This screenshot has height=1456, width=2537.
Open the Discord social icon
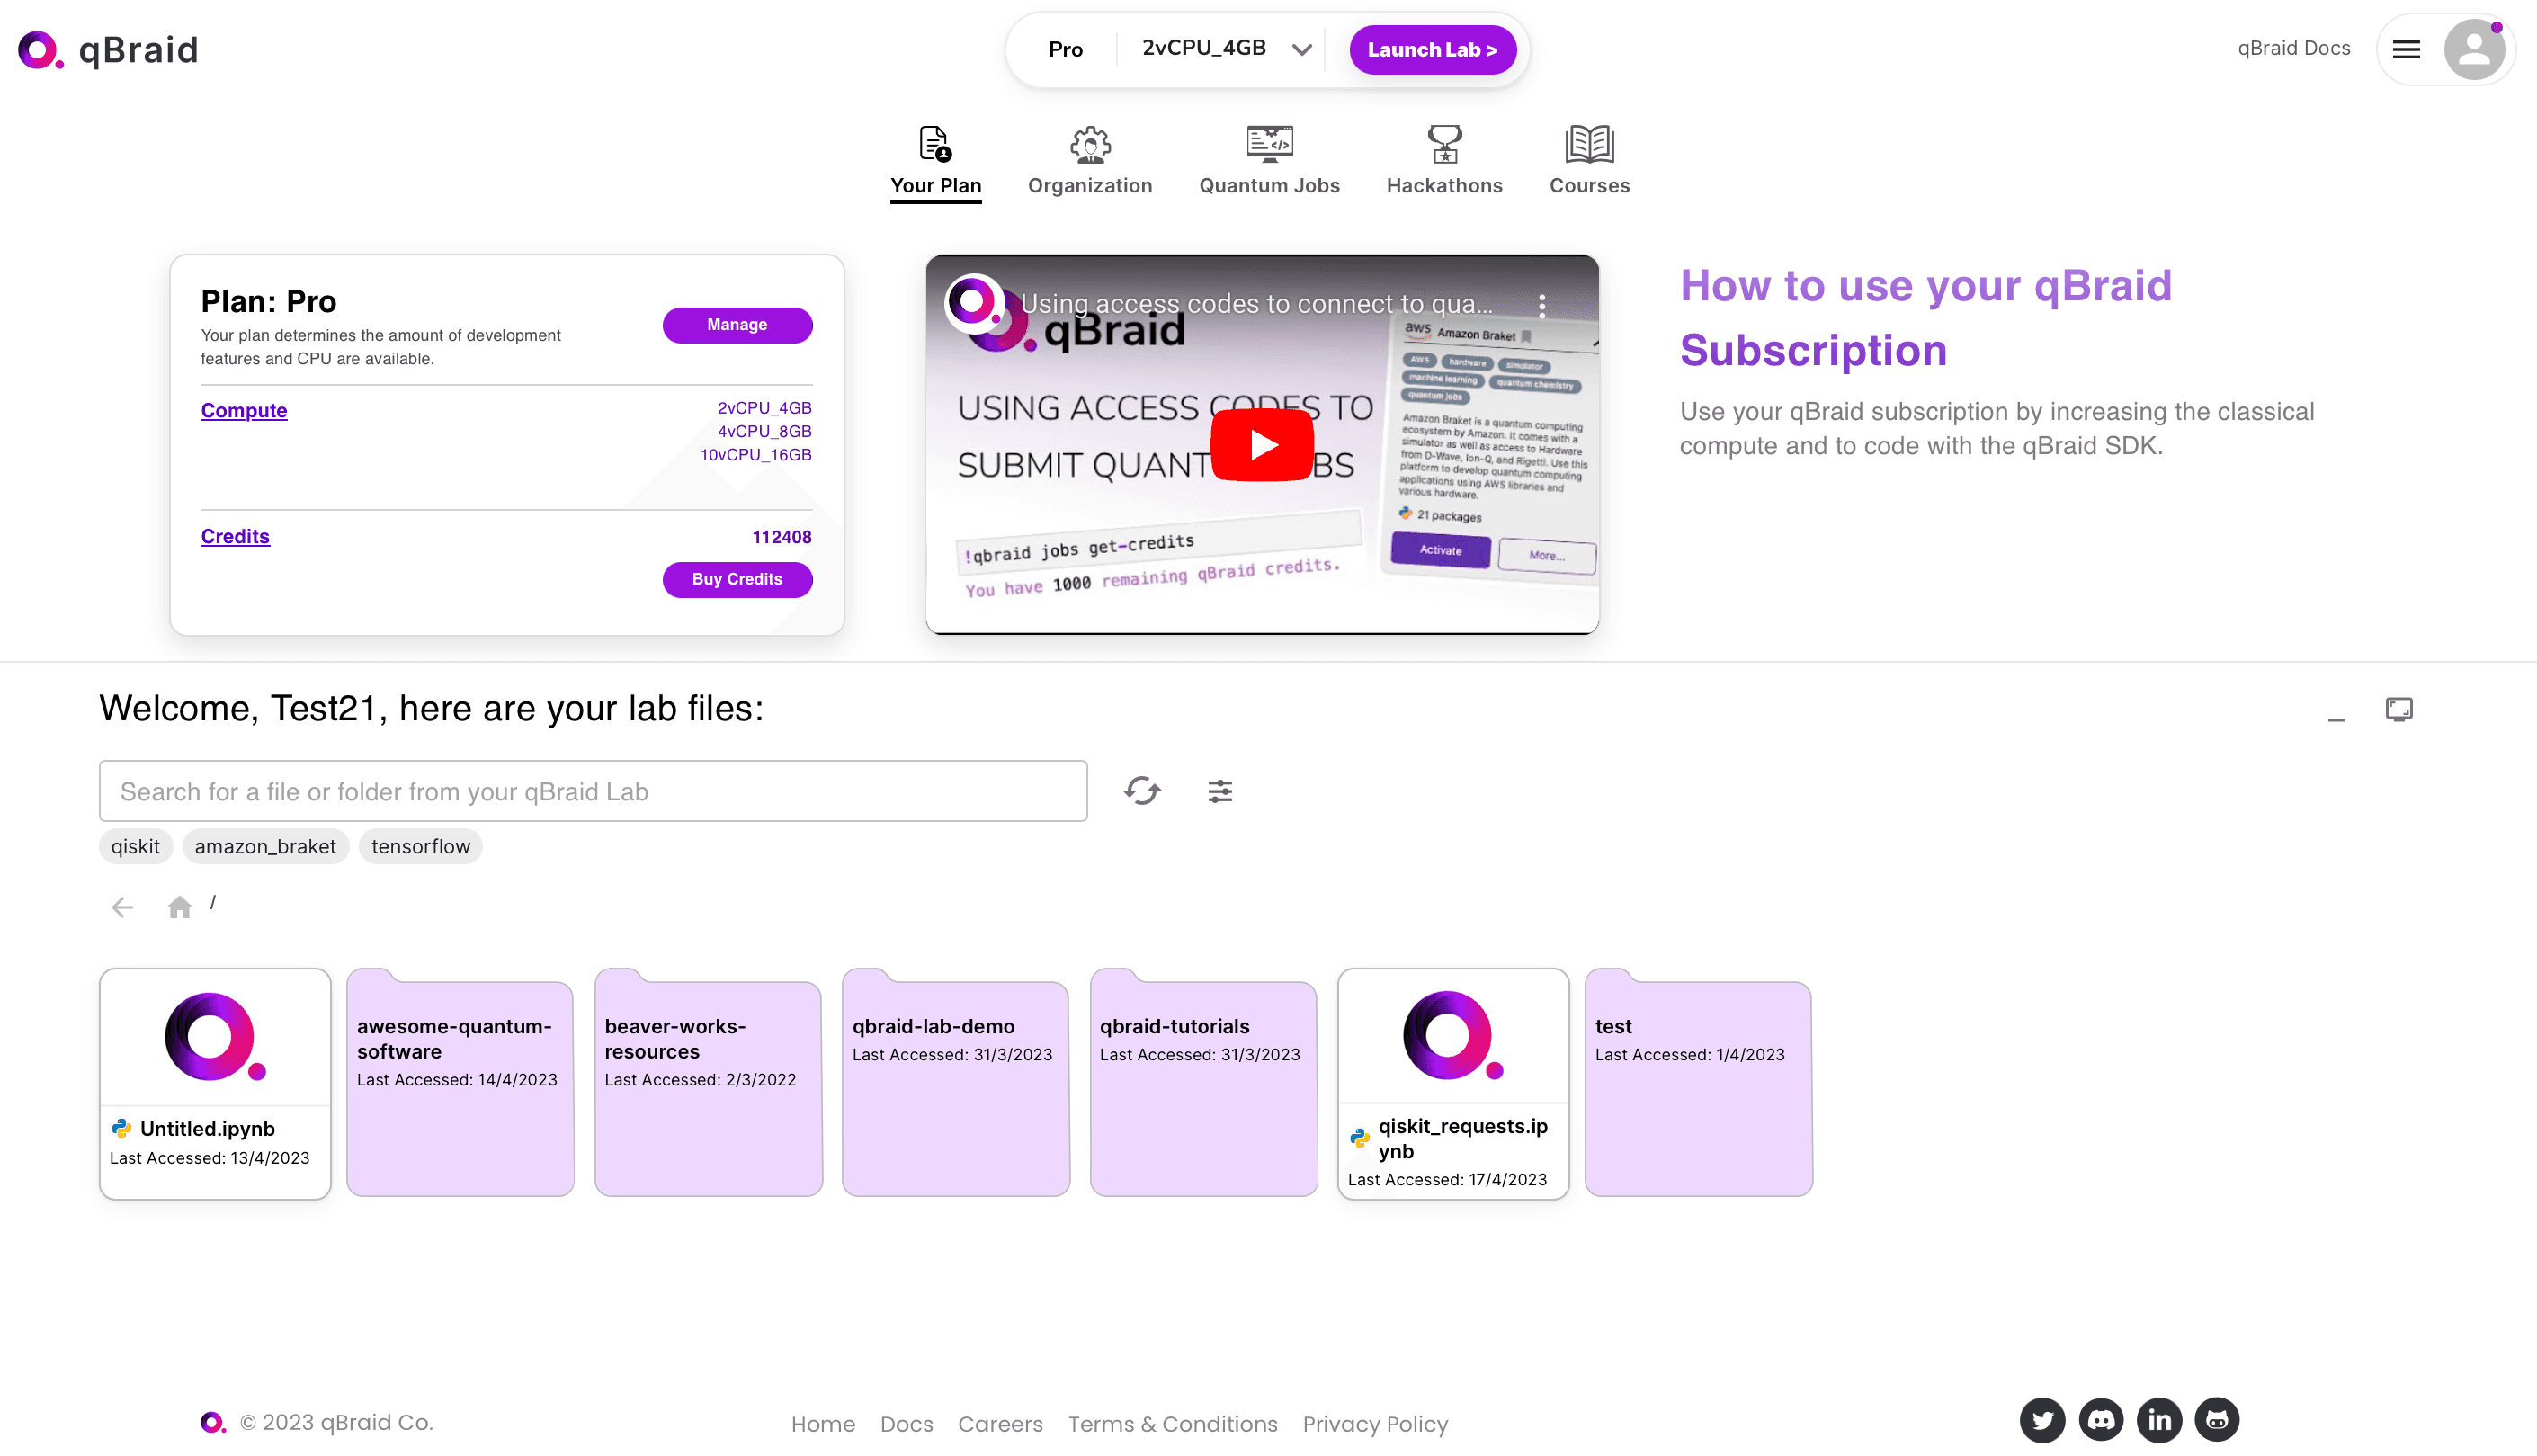2100,1420
